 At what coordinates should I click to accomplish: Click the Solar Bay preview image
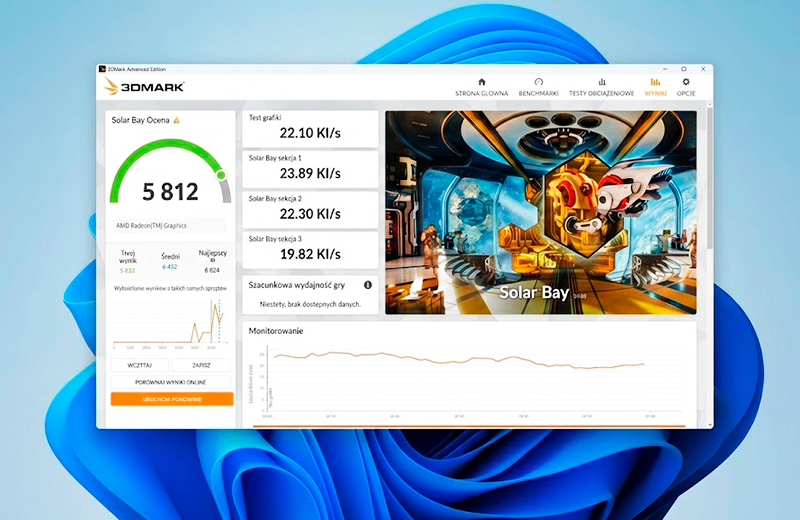point(540,212)
